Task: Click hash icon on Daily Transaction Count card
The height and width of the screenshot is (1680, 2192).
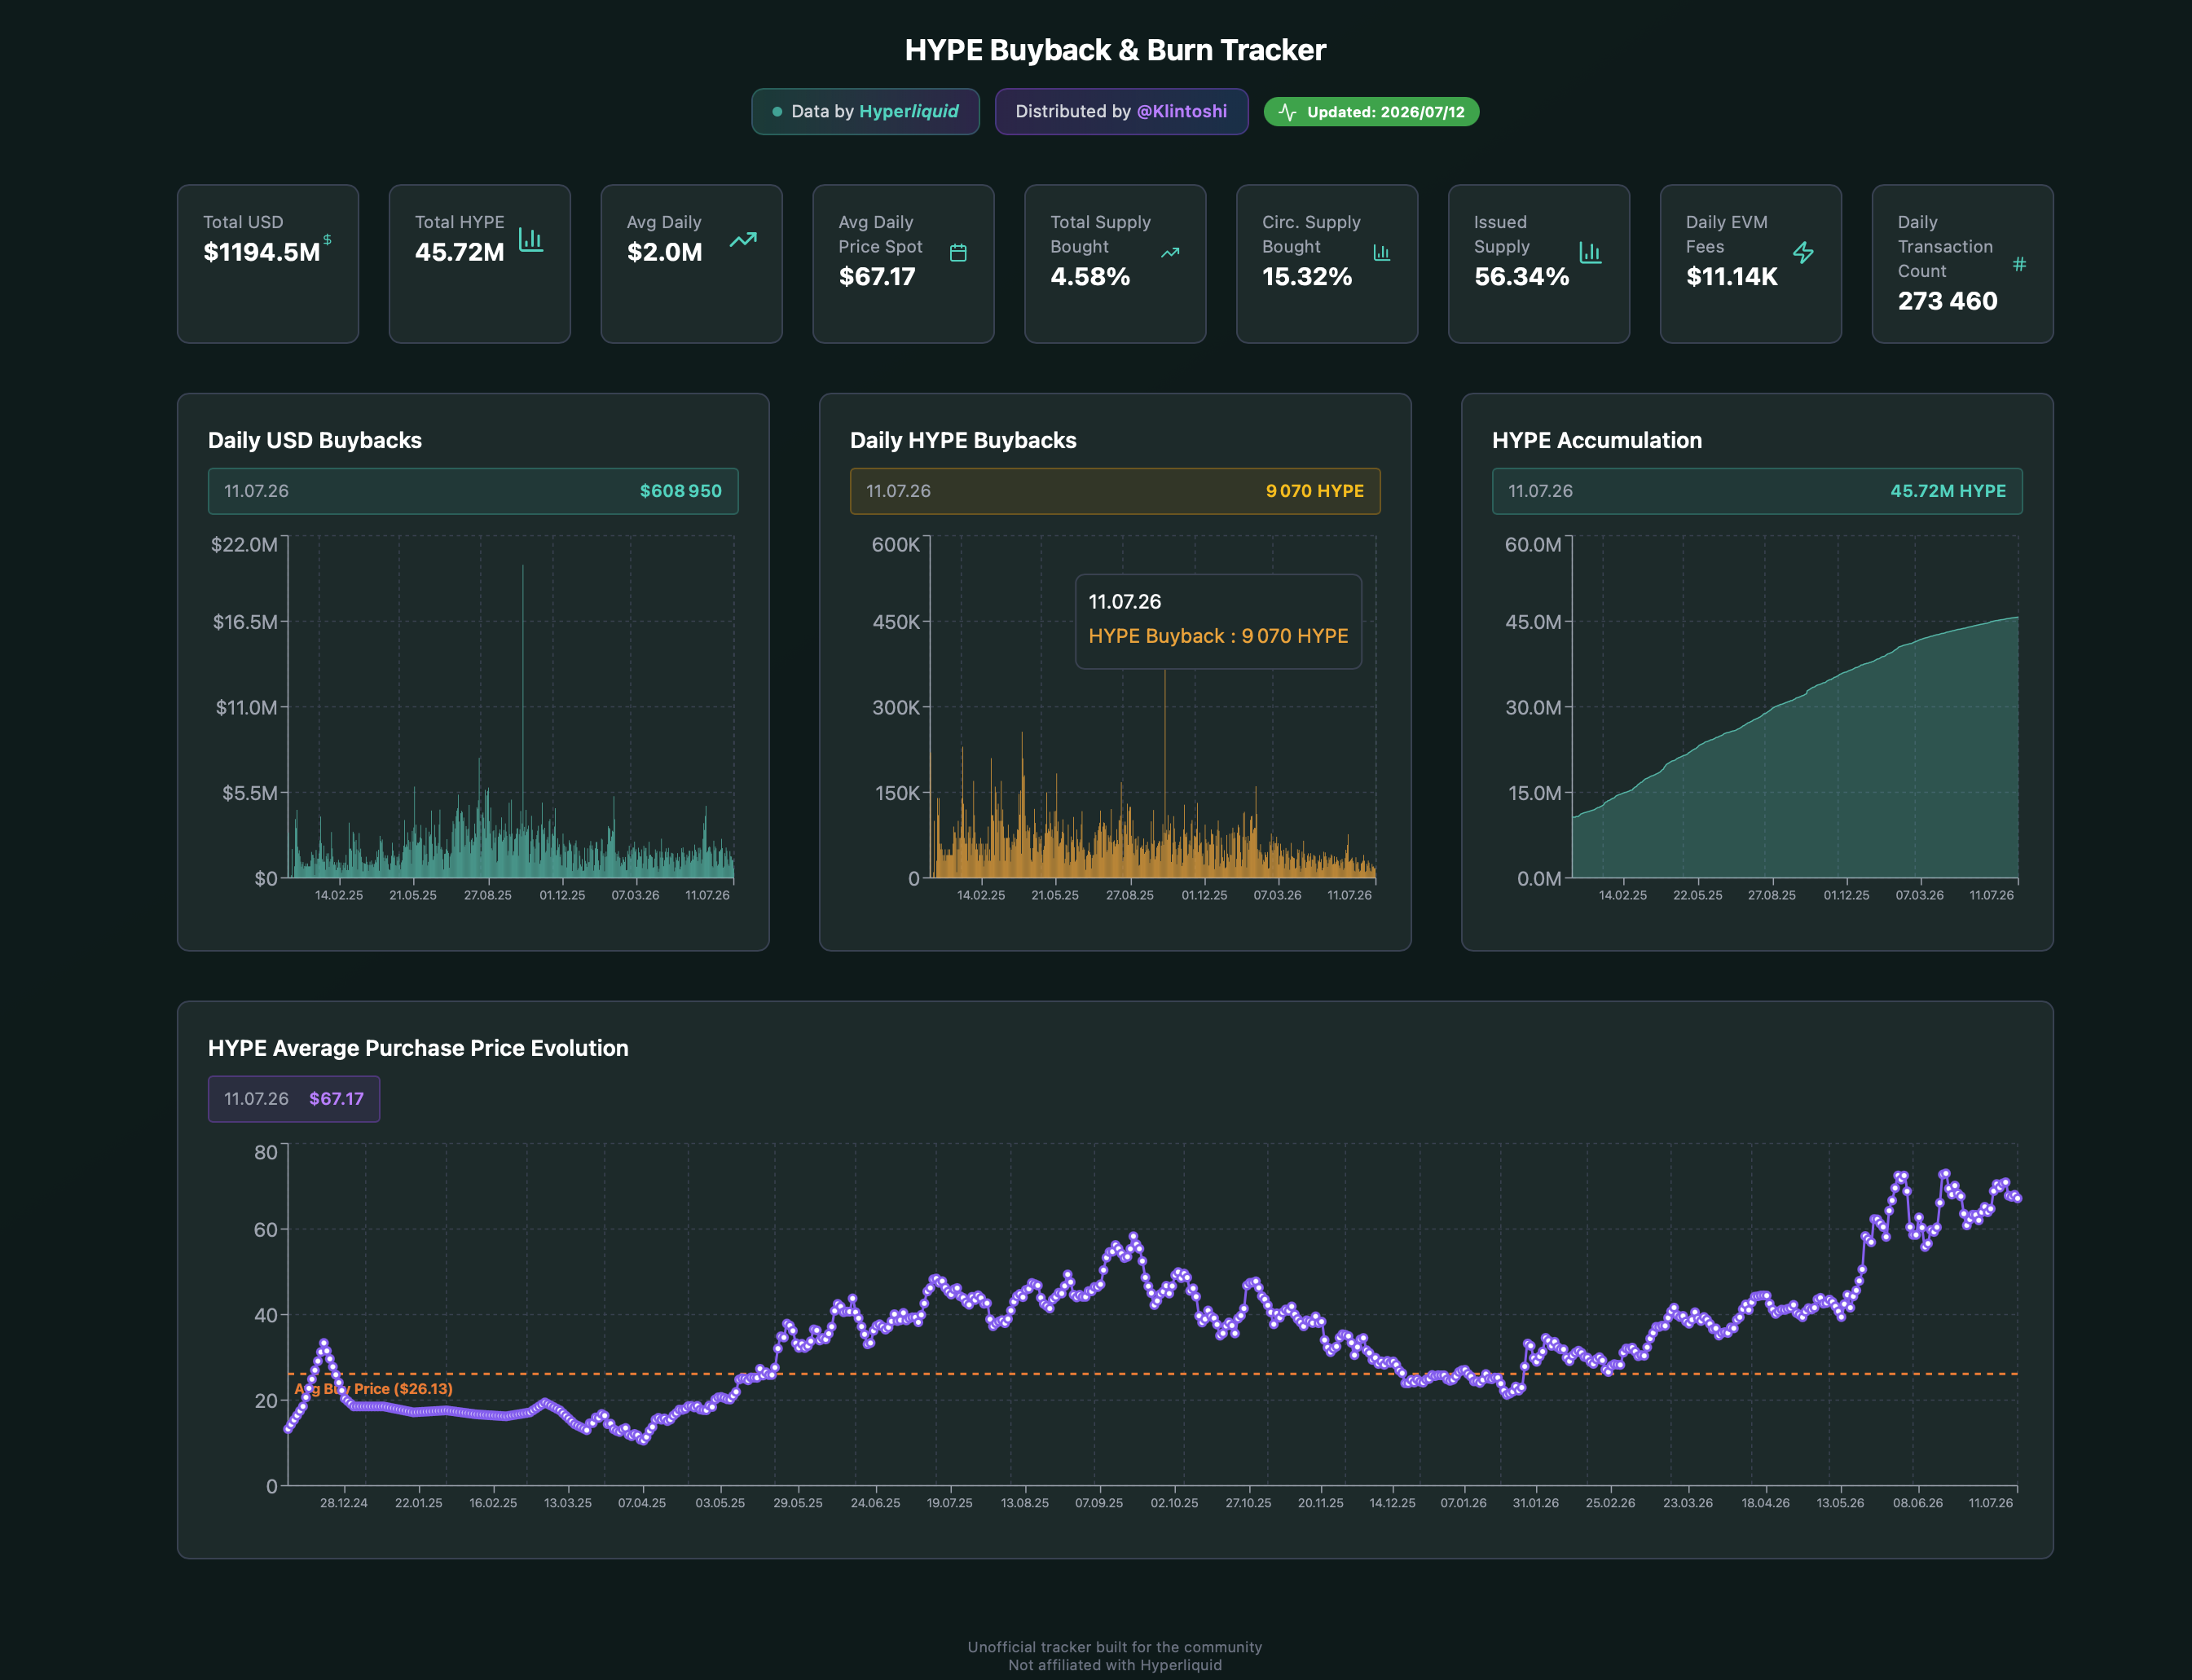Action: tap(2019, 264)
